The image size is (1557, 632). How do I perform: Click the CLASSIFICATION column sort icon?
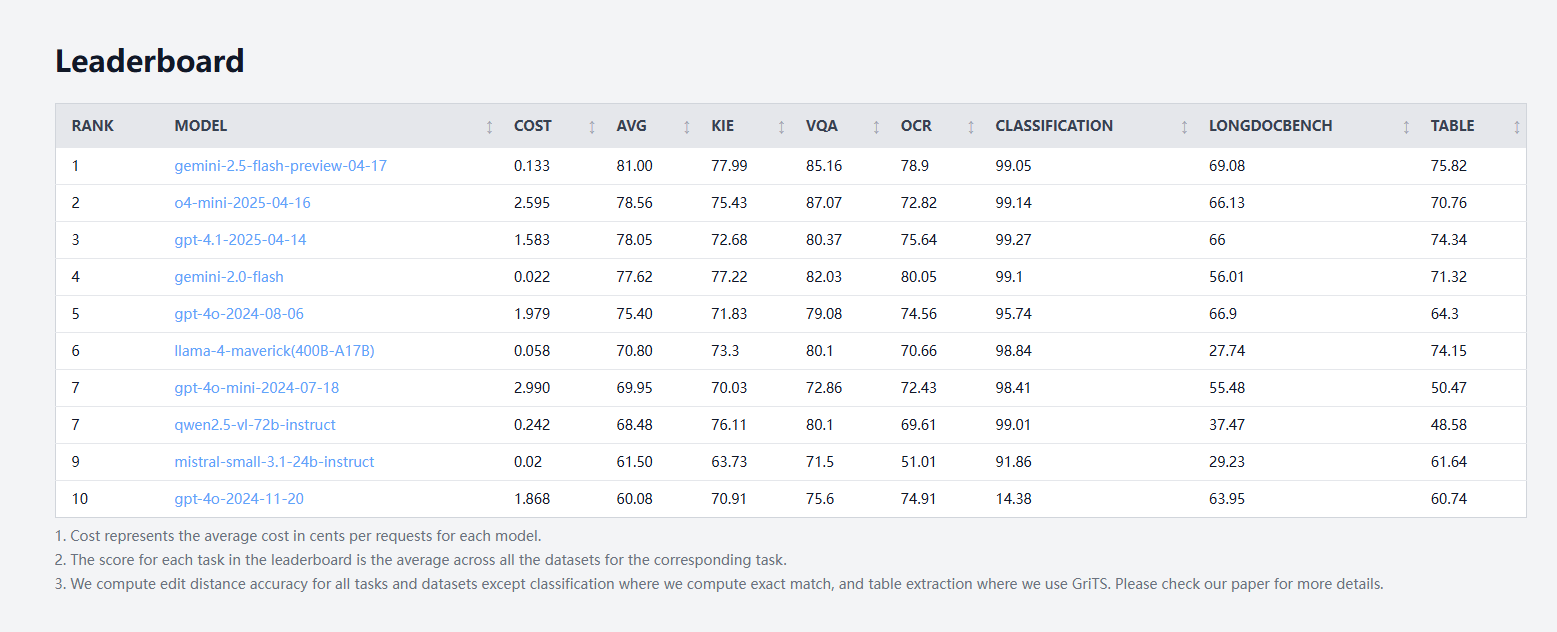pos(1184,127)
